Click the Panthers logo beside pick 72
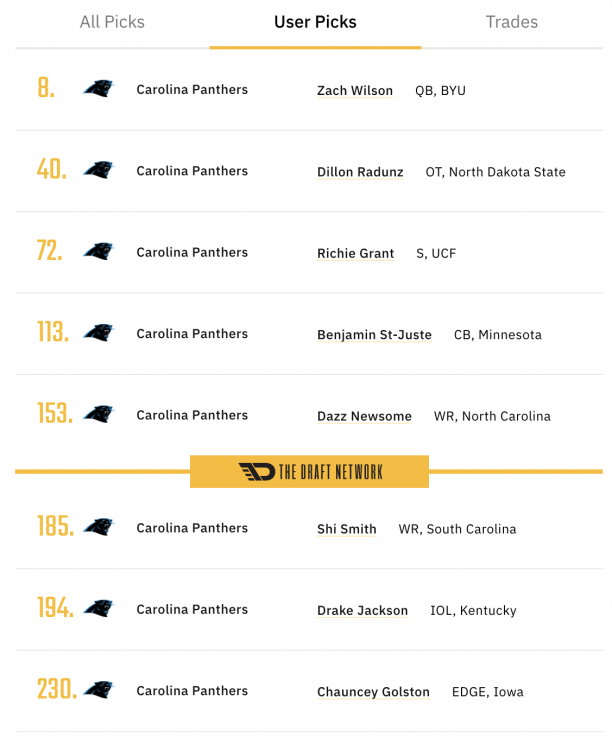Screen dimensions: 612x750 (98, 252)
